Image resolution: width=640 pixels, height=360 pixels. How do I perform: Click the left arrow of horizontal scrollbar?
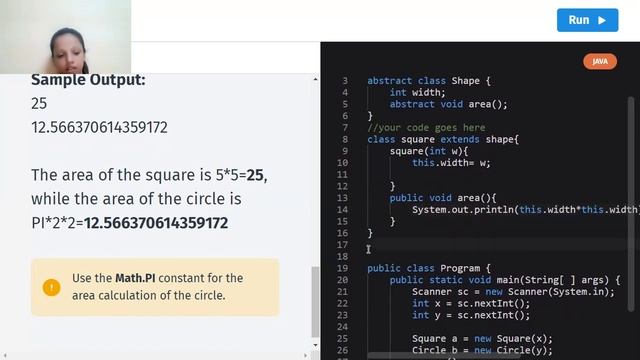tap(4, 356)
